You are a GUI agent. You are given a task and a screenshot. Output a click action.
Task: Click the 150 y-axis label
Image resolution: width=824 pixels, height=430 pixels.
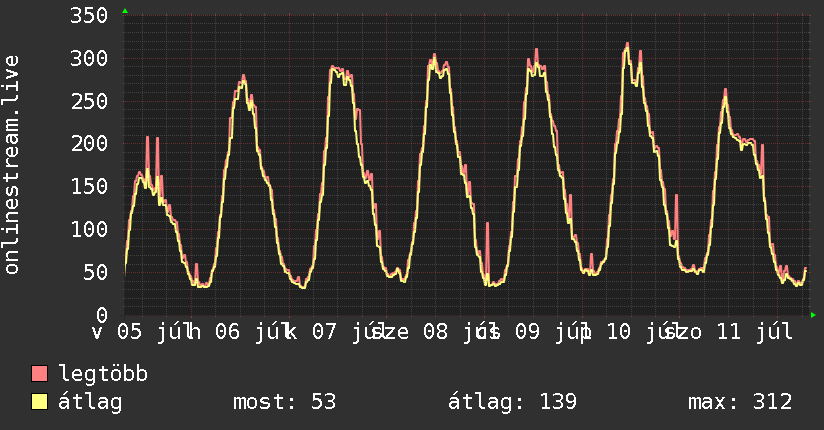[89, 187]
